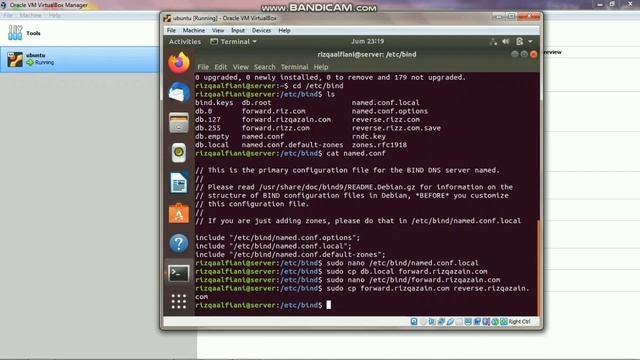Open the terminal's Edit menu

point(220,67)
